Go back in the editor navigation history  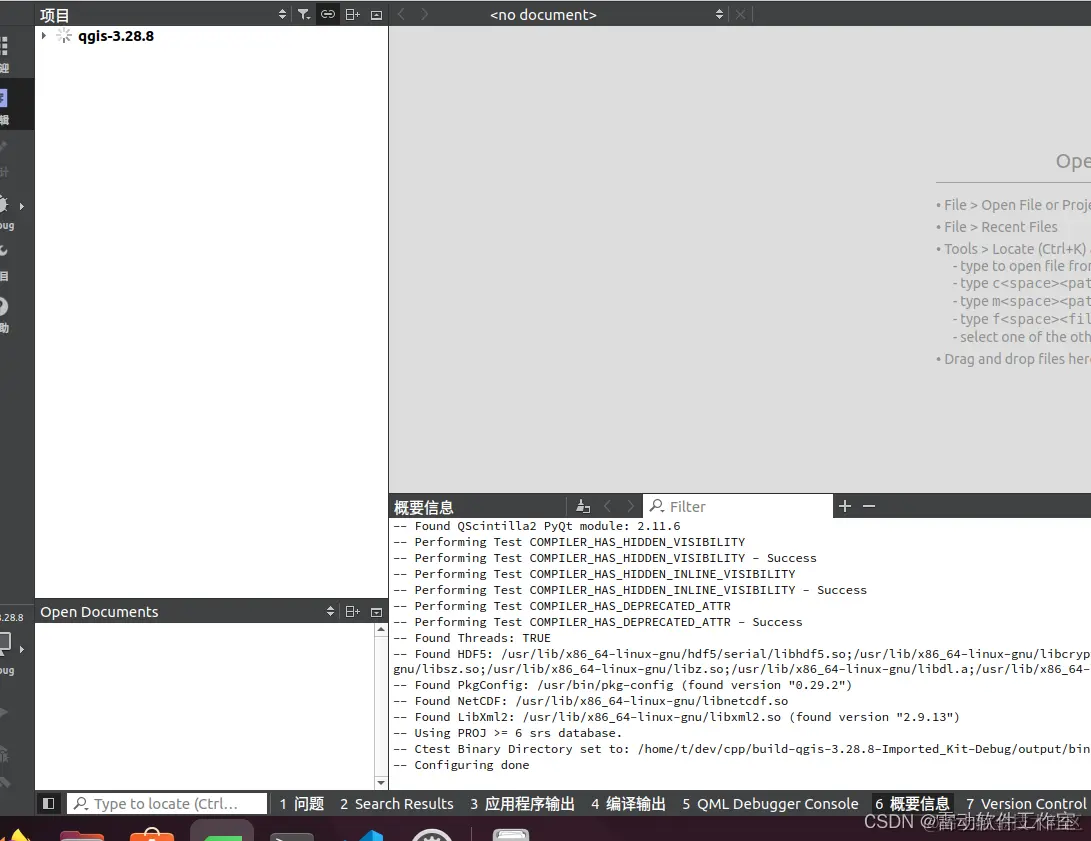pos(401,14)
